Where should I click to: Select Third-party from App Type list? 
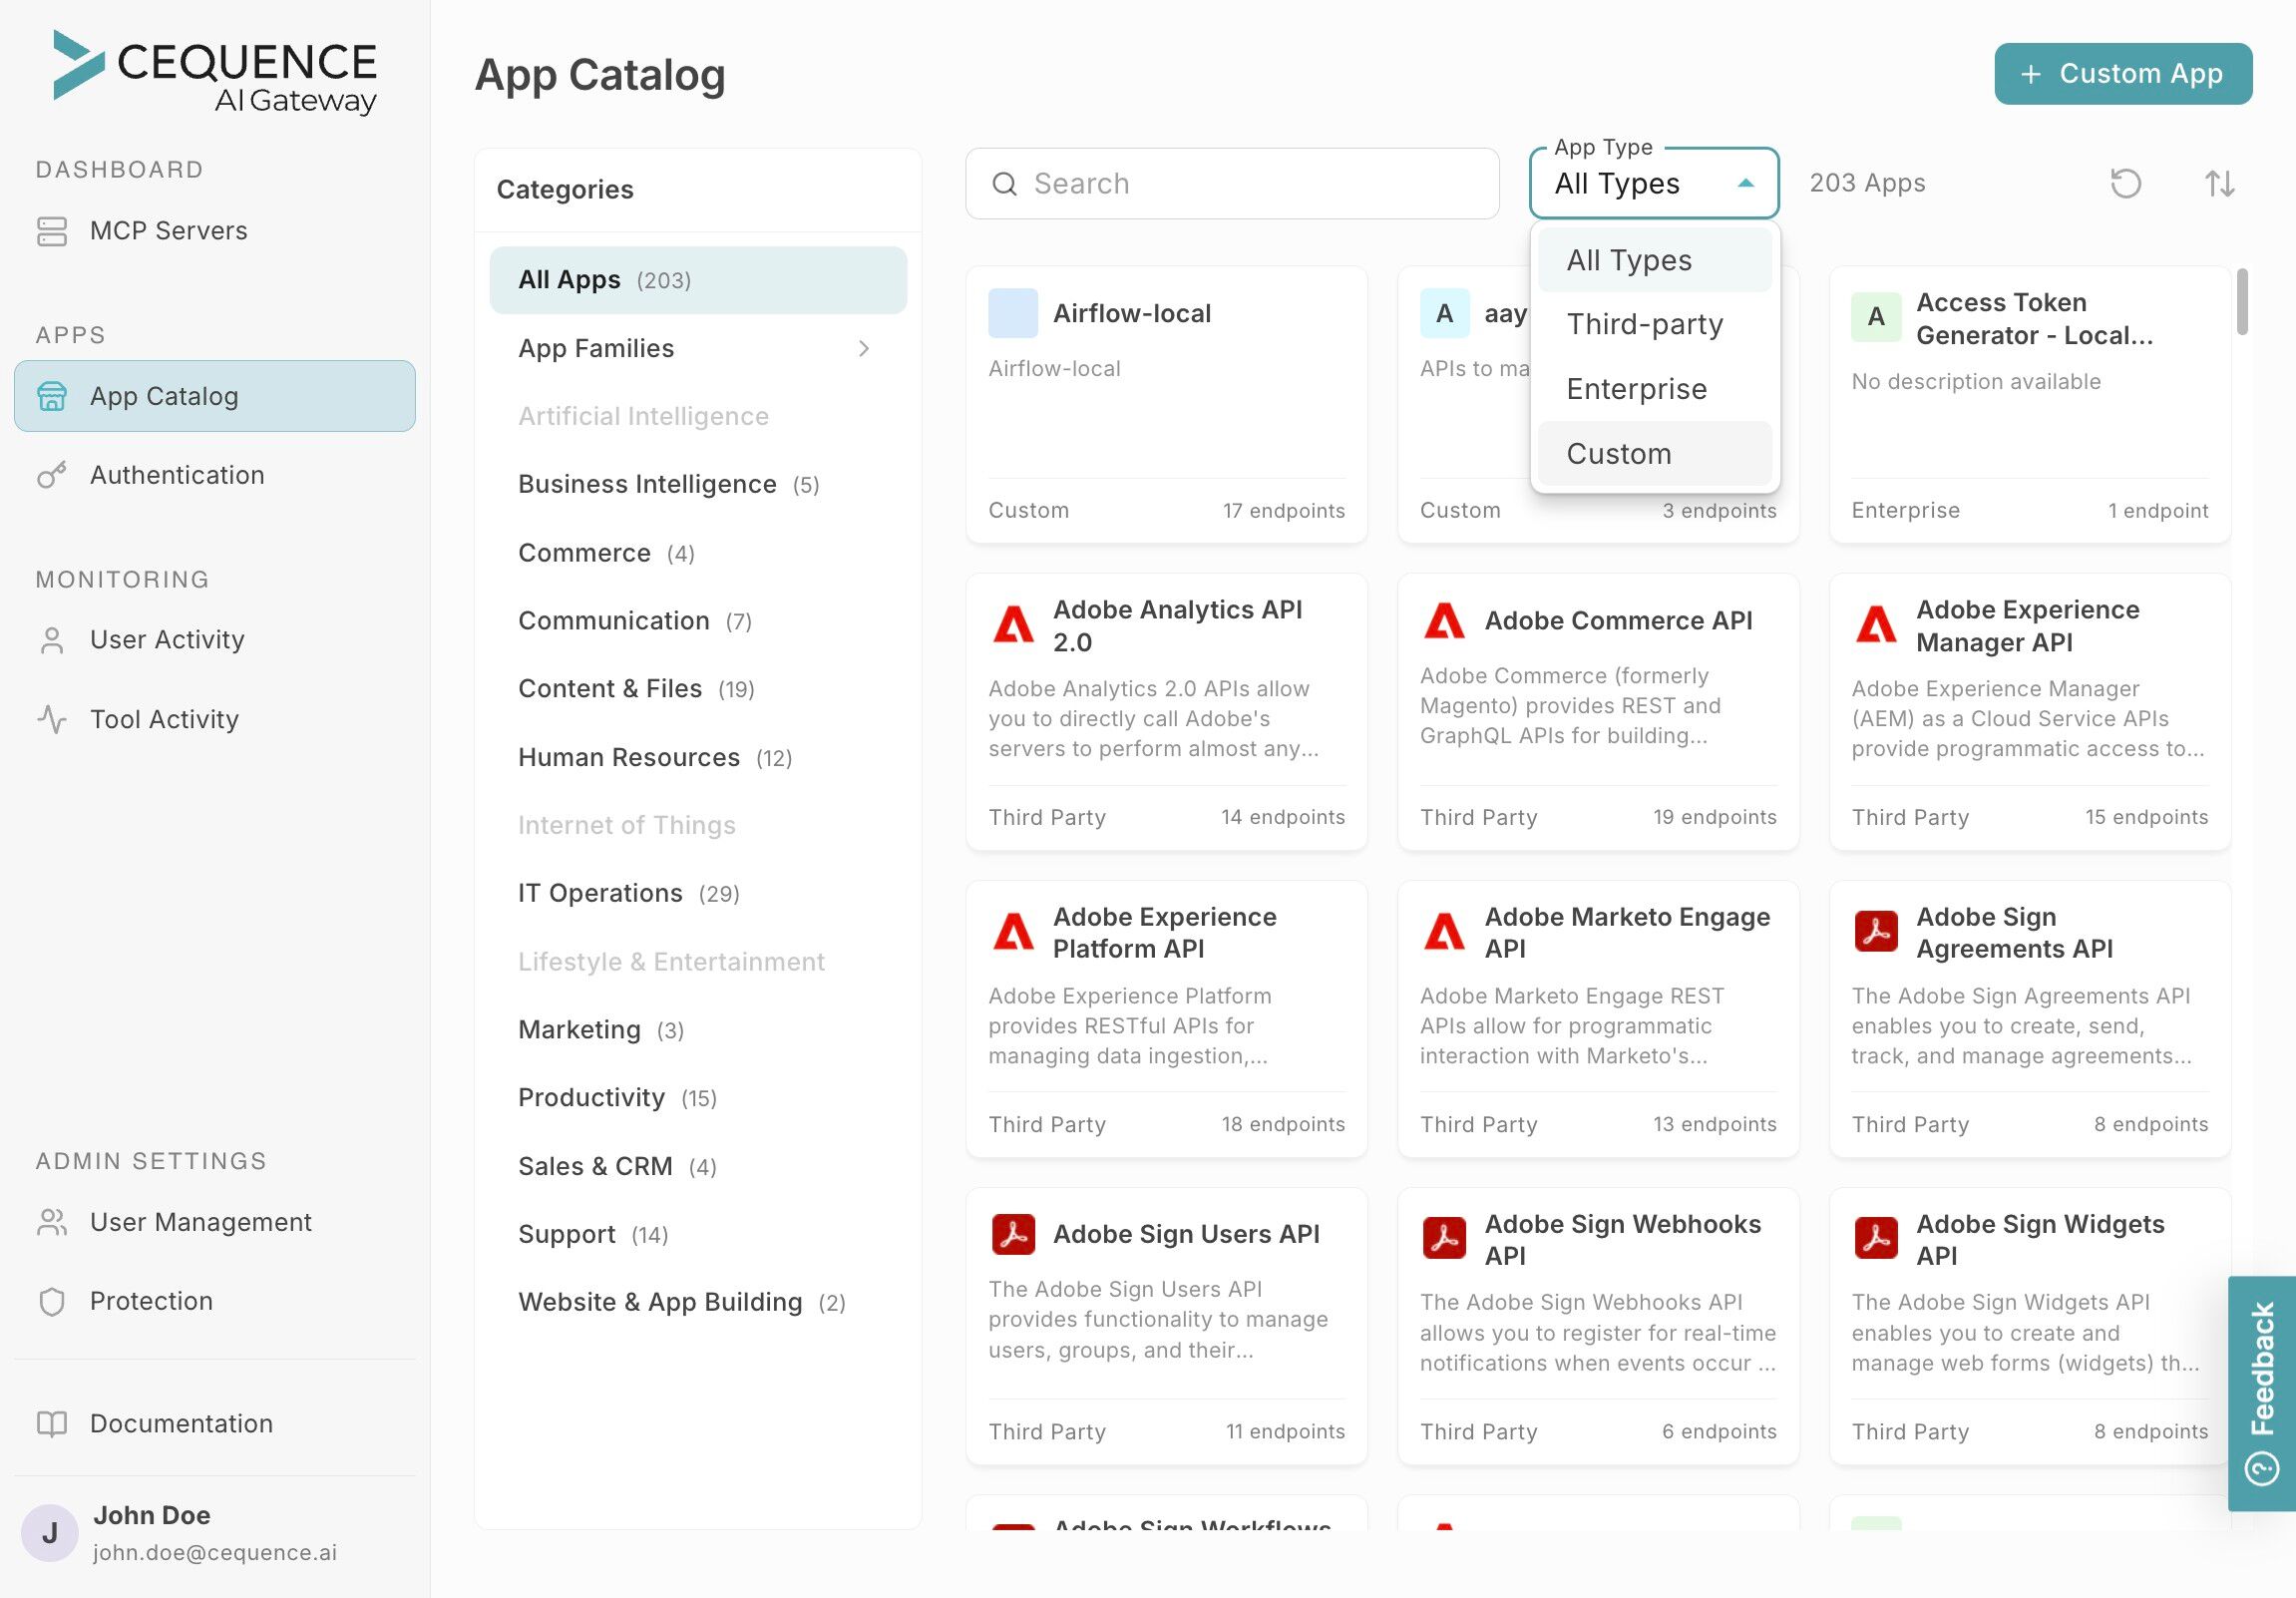1644,324
